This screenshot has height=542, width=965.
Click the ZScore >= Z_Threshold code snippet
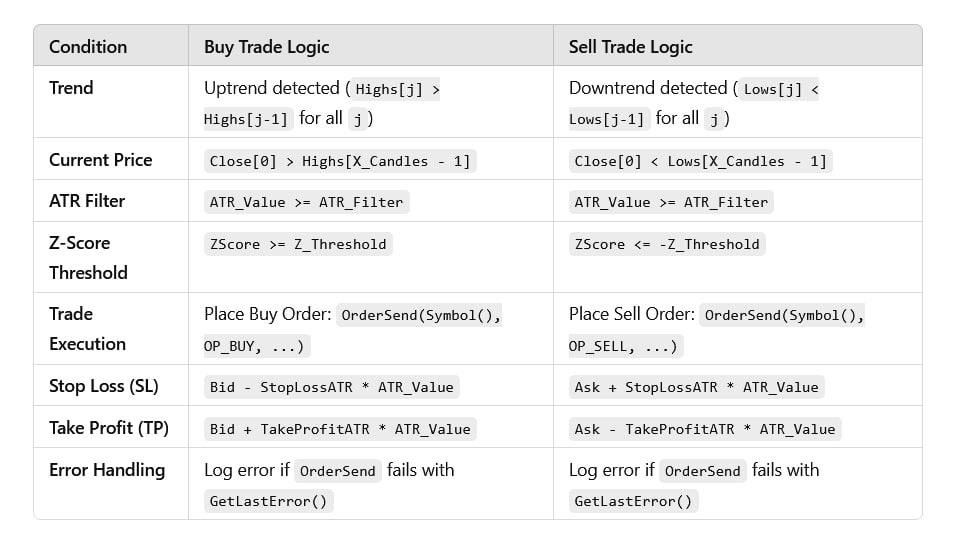[298, 244]
